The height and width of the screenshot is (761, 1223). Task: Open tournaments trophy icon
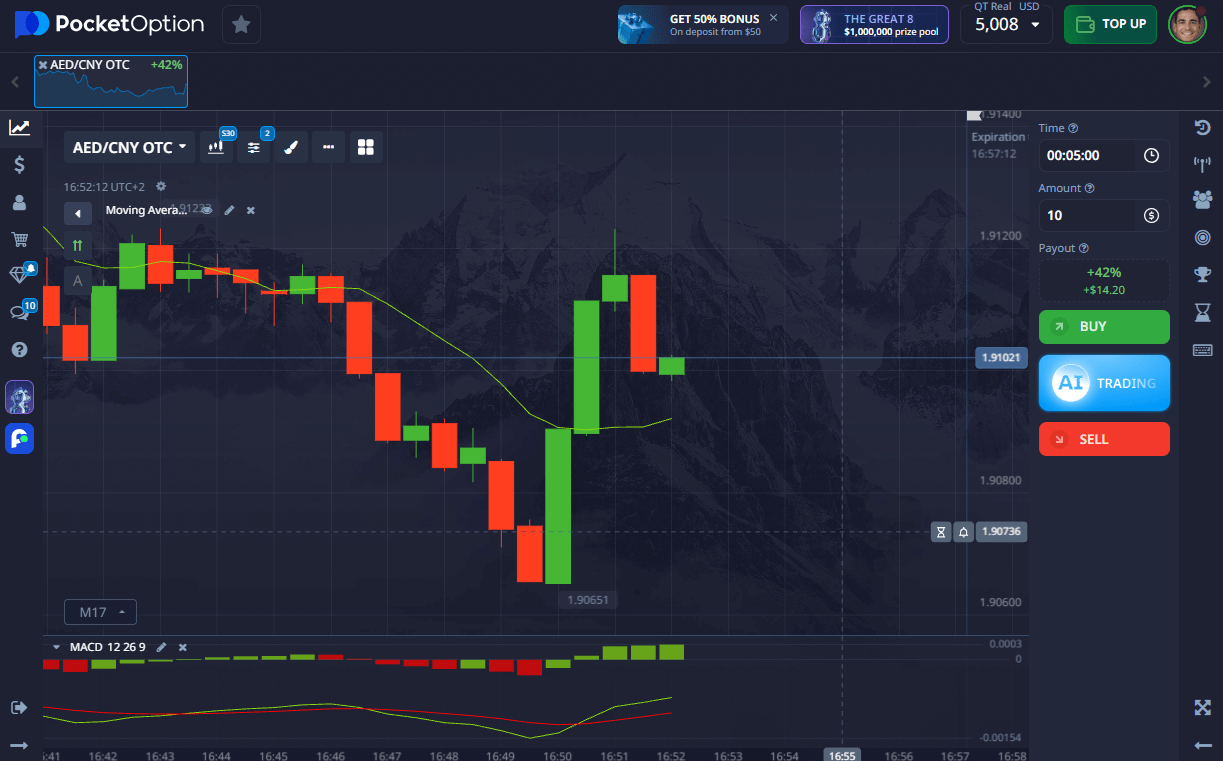click(x=1202, y=274)
